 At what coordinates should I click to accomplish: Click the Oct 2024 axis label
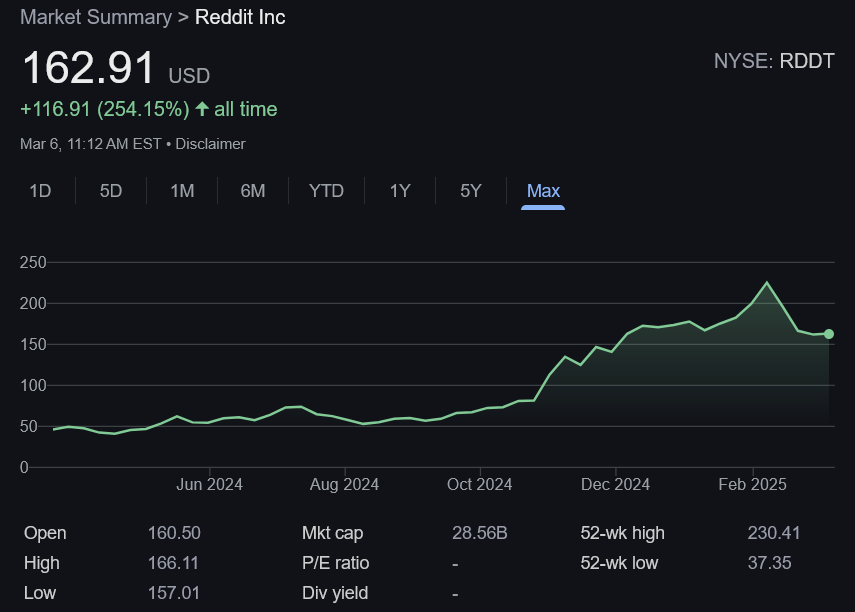(479, 484)
